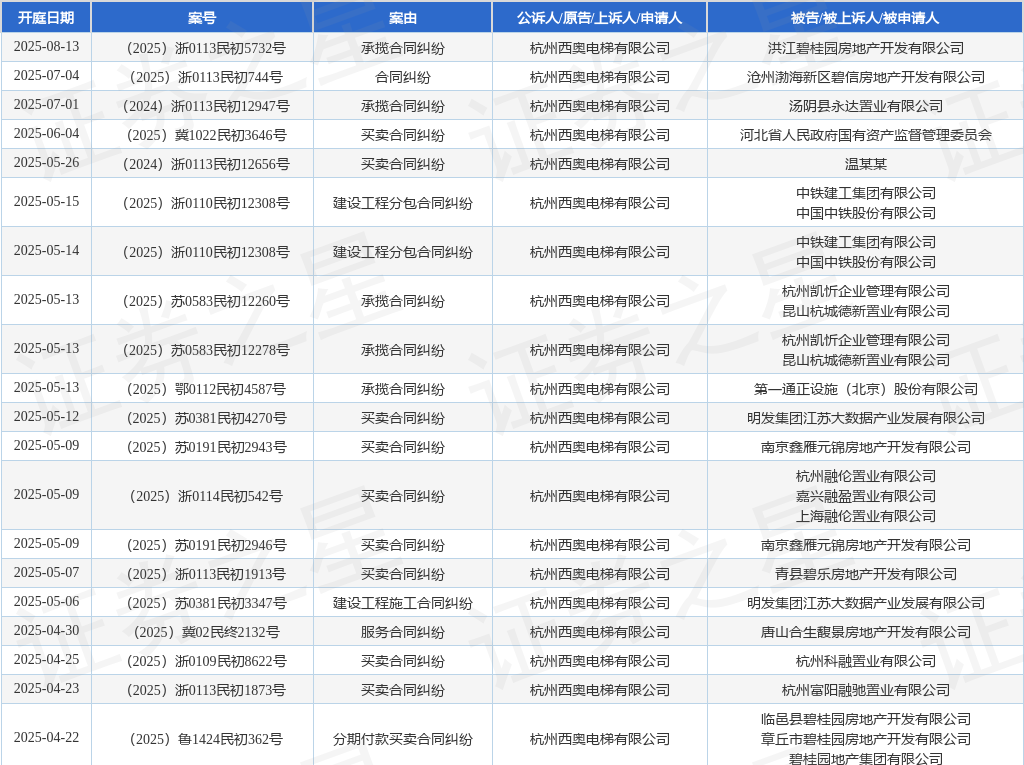Select case number (2025)苏0583民初12260号

click(x=206, y=301)
